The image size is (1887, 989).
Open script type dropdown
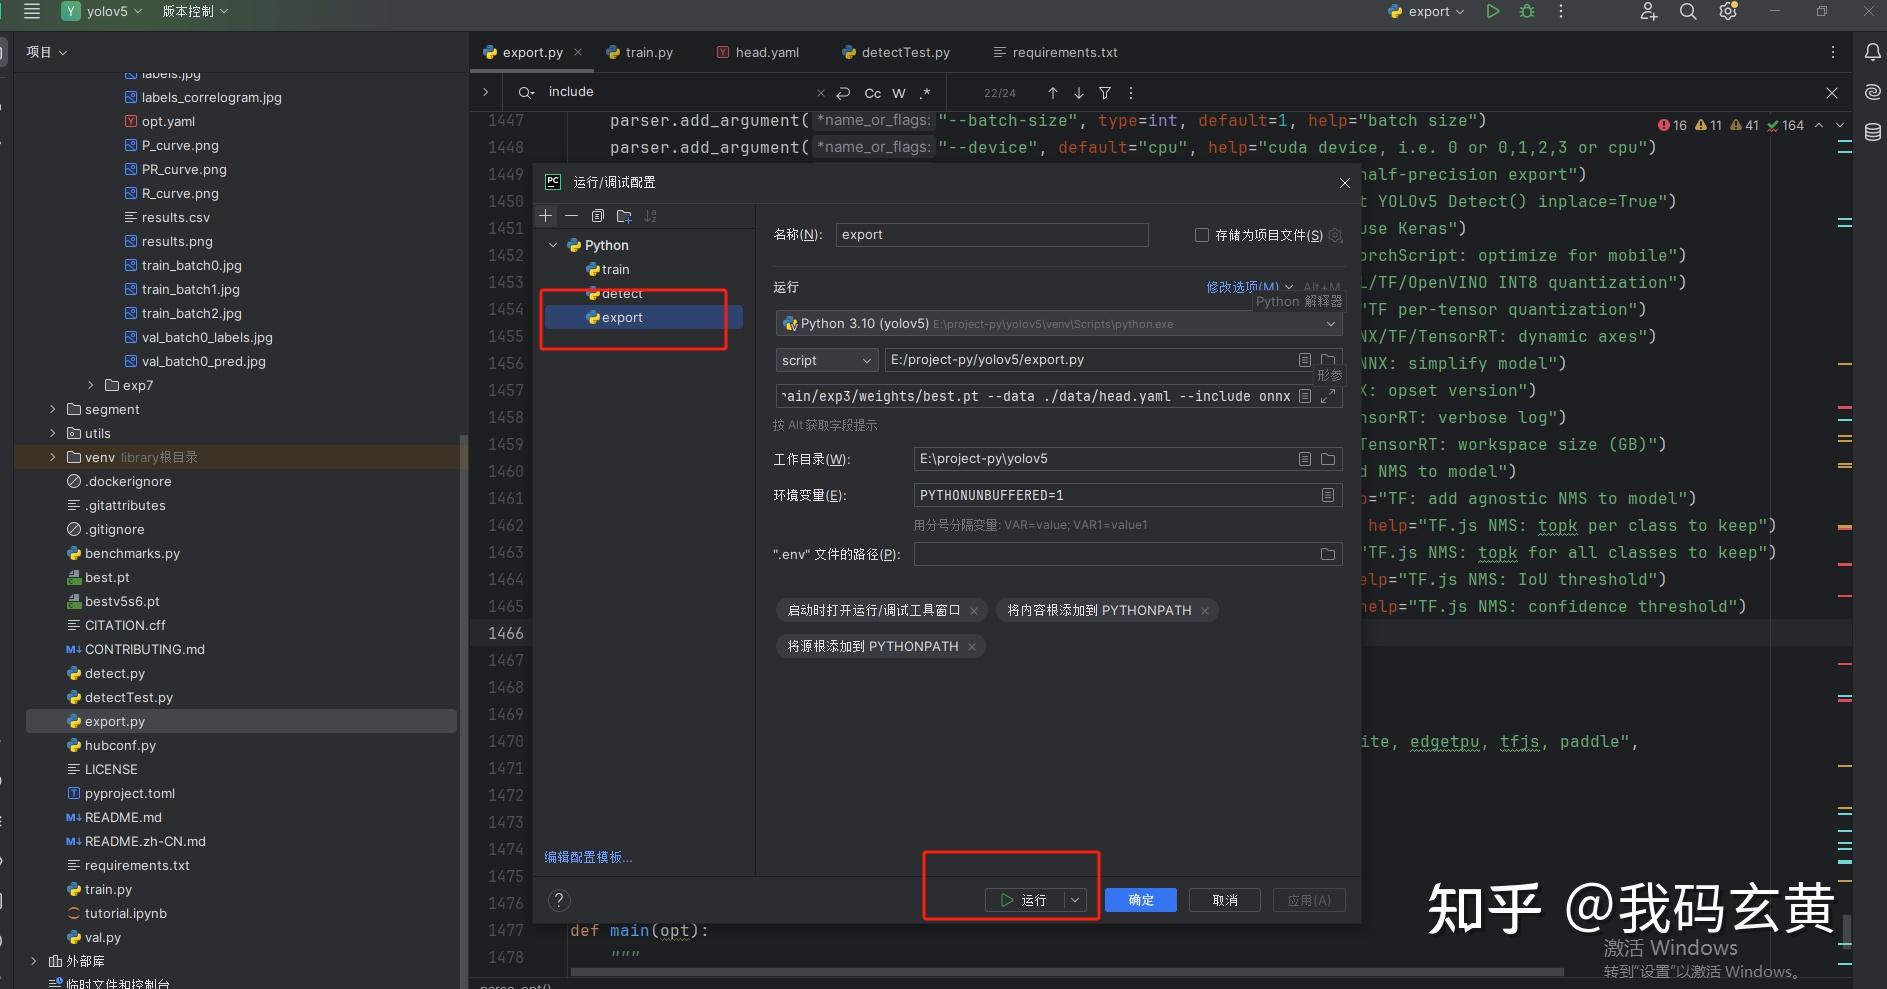click(827, 360)
